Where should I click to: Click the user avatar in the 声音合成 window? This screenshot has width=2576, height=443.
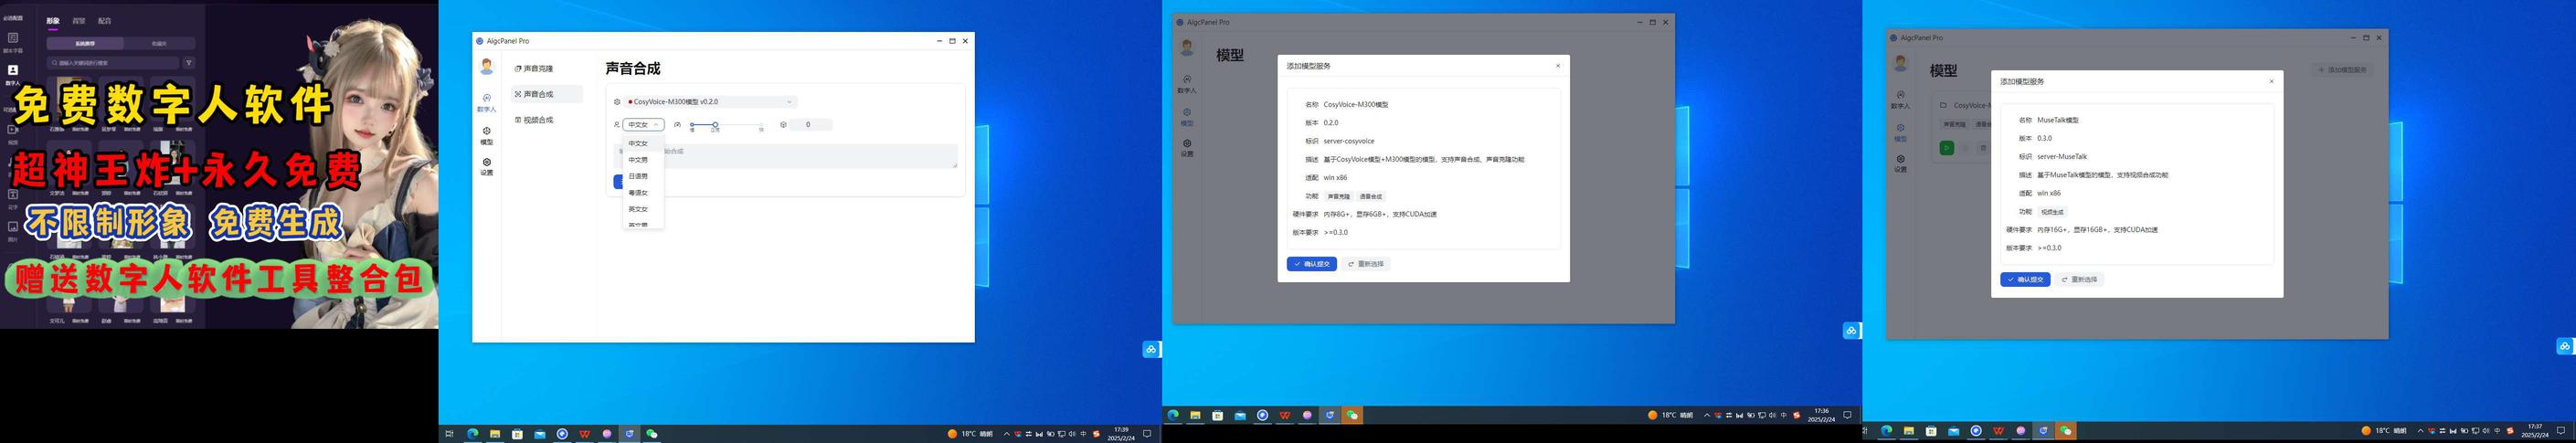click(487, 66)
